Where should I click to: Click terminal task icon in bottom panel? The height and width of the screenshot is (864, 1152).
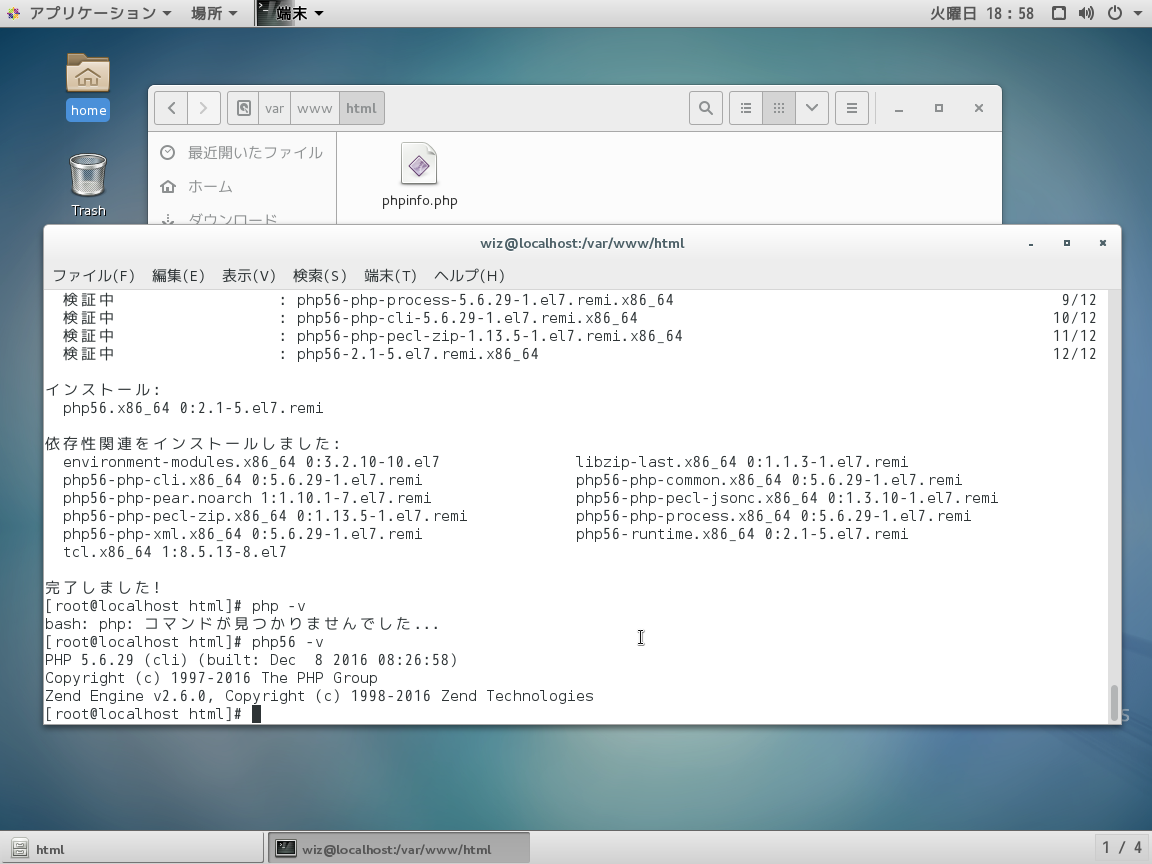point(286,849)
